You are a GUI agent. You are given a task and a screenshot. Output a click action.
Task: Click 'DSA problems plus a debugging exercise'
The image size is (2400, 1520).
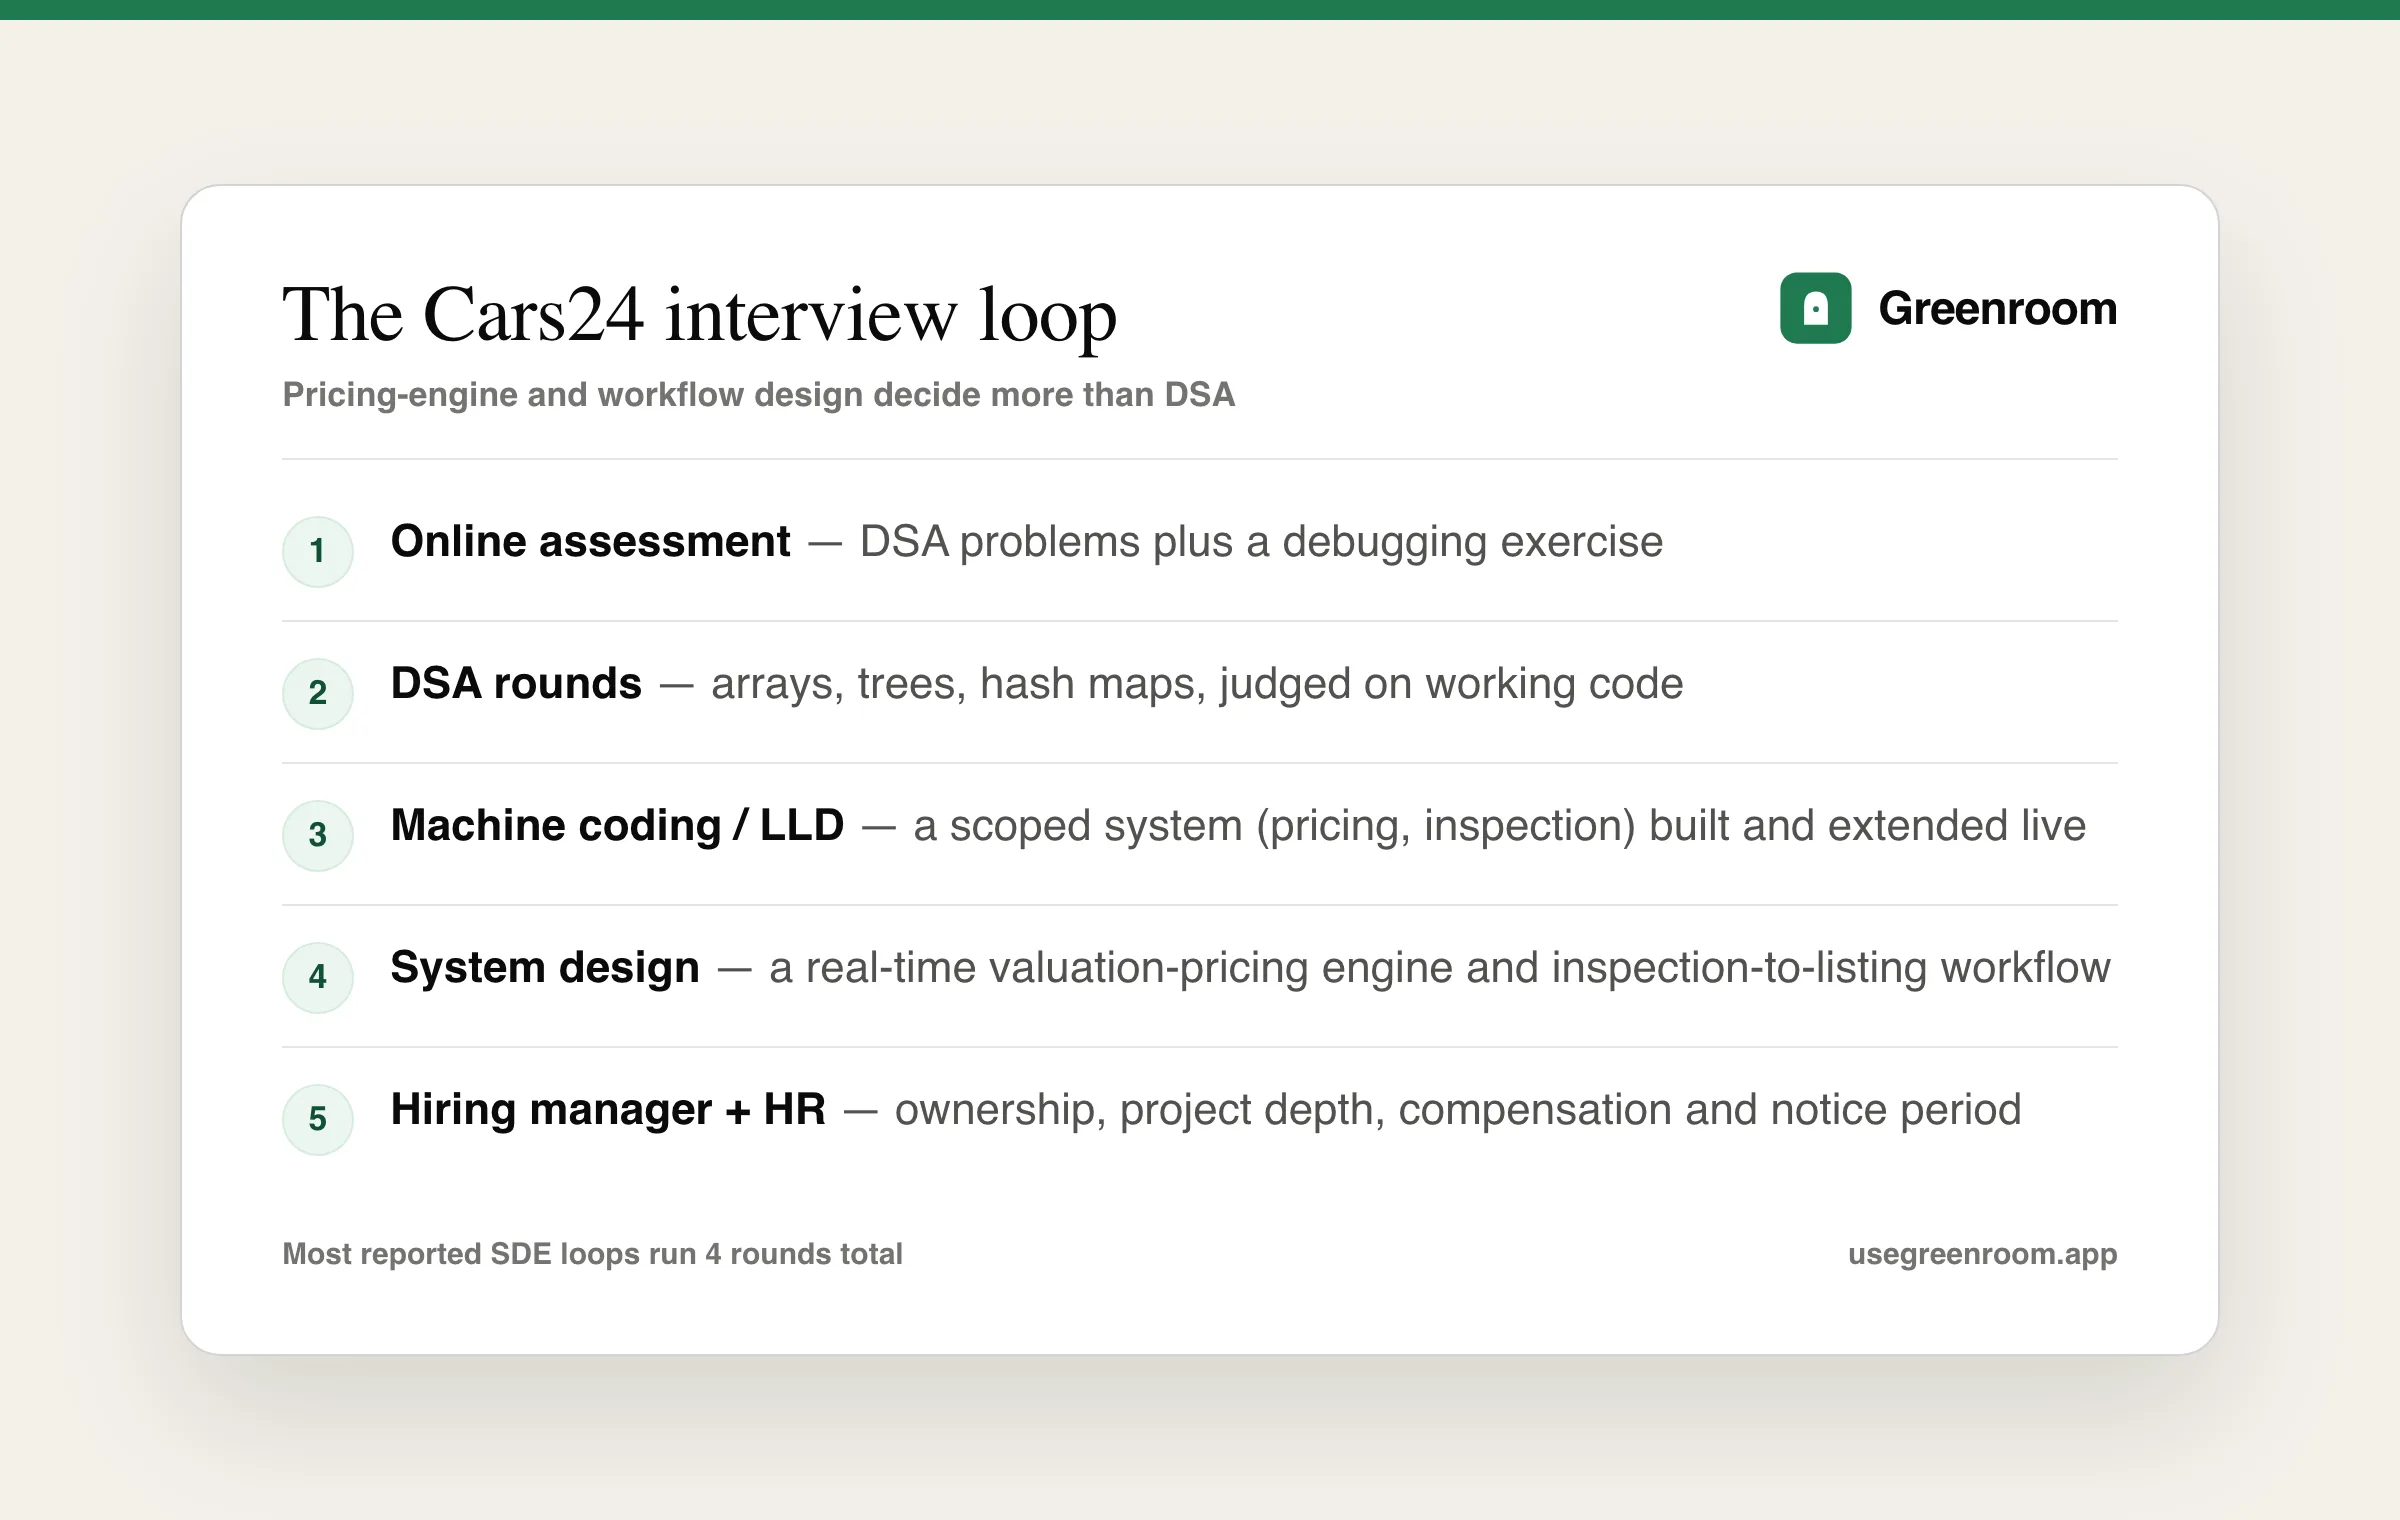pyautogui.click(x=1261, y=542)
